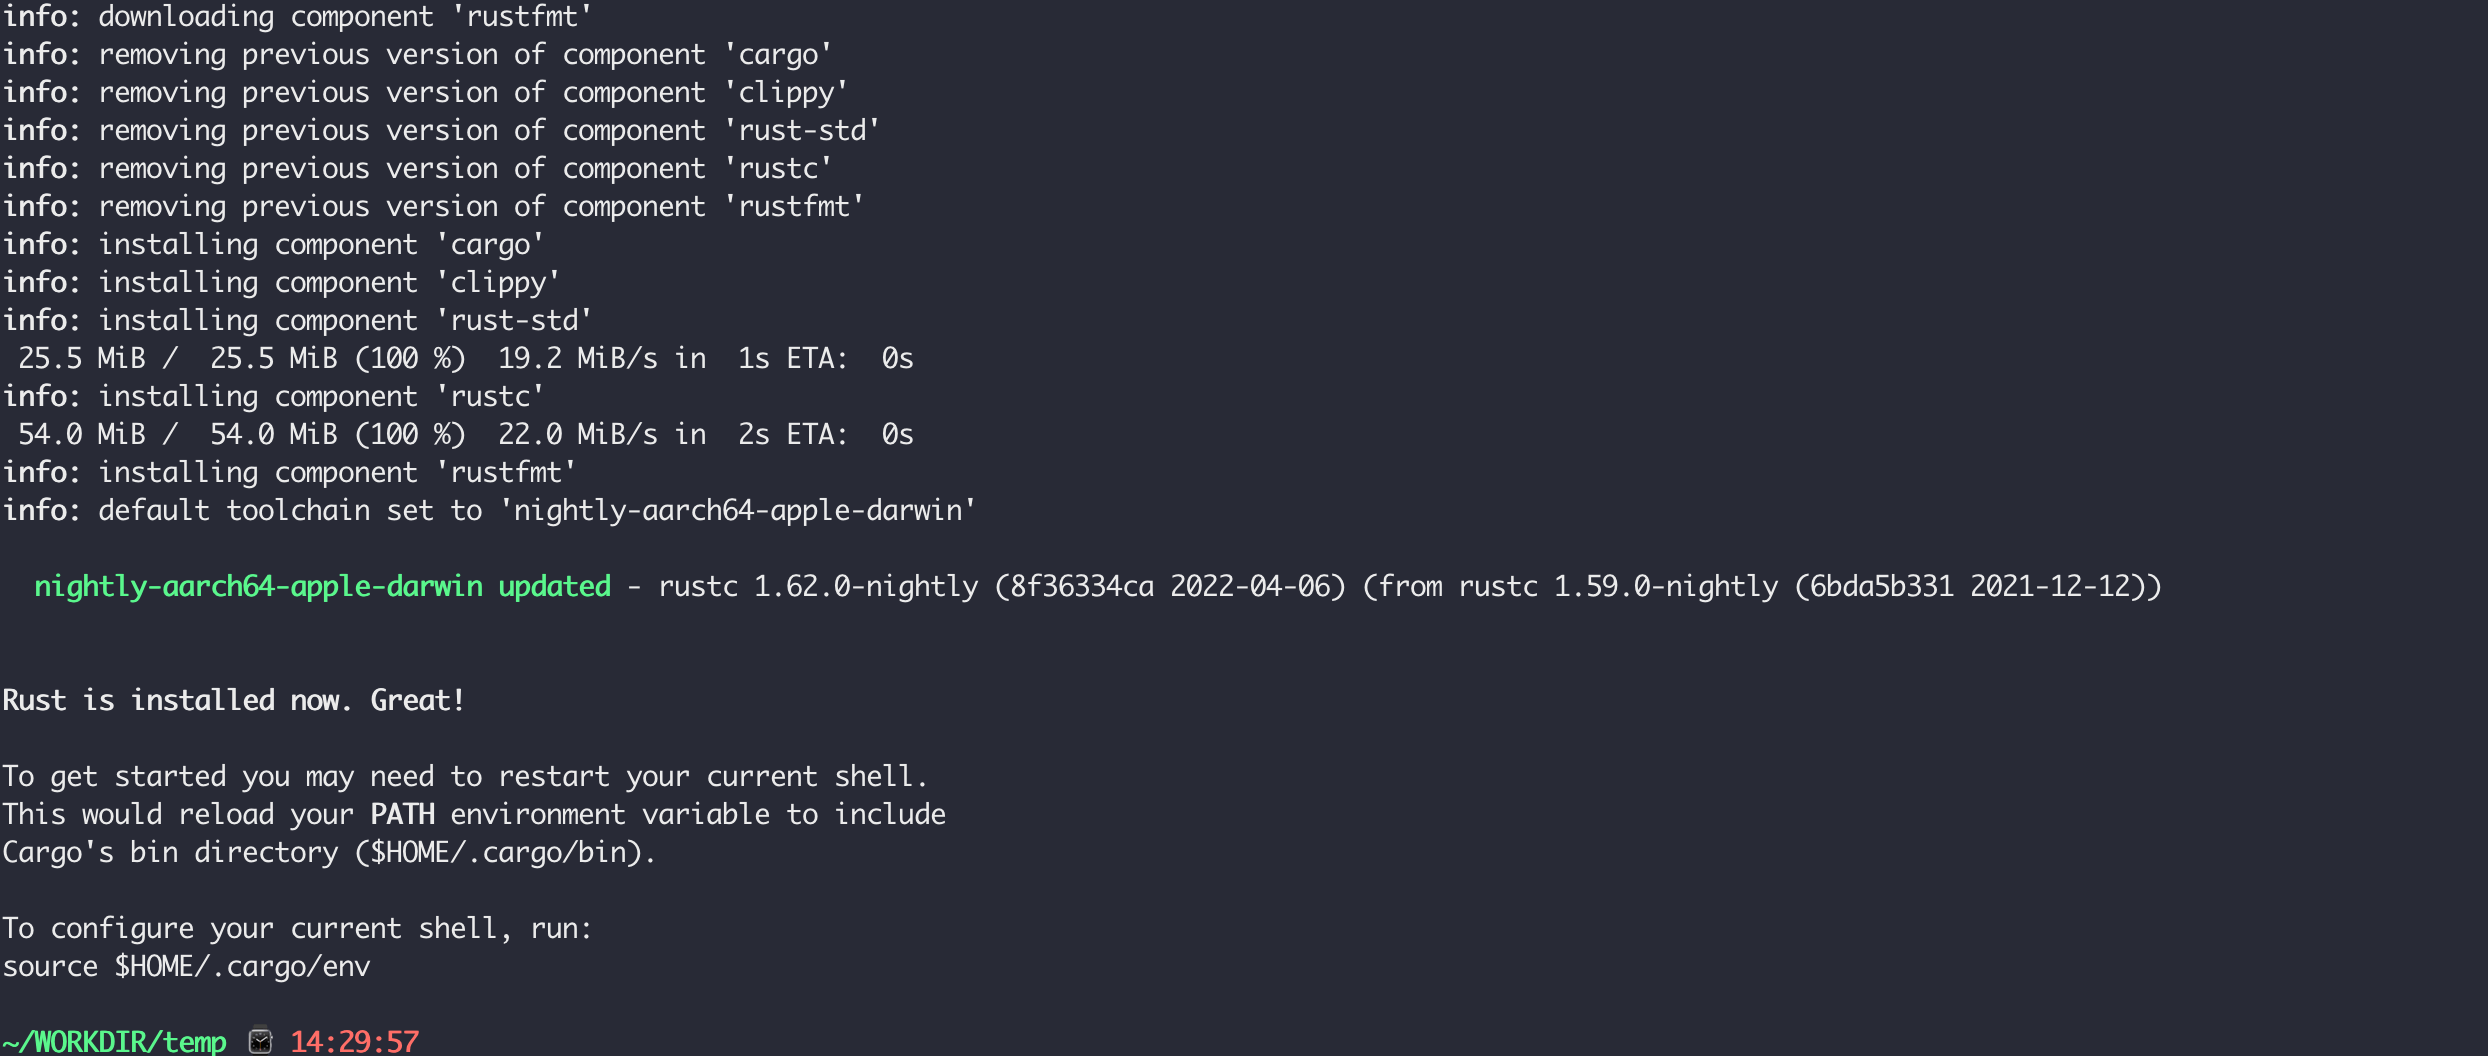Viewport: 2488px width, 1056px height.
Task: Click the bold PATH word
Action: point(402,814)
